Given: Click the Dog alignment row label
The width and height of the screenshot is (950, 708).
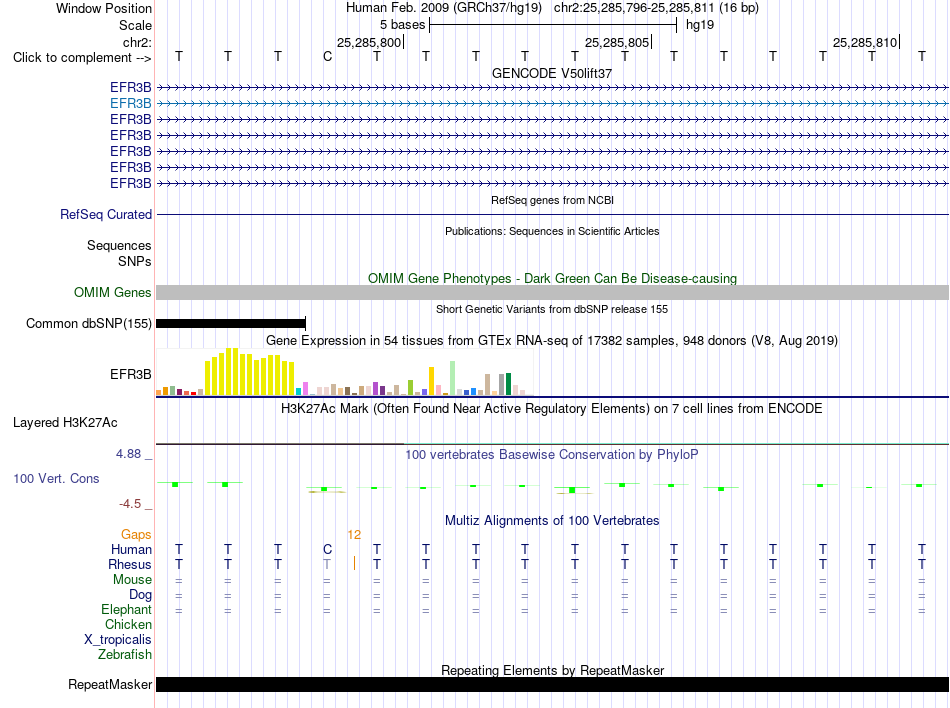Looking at the screenshot, I should 140,595.
